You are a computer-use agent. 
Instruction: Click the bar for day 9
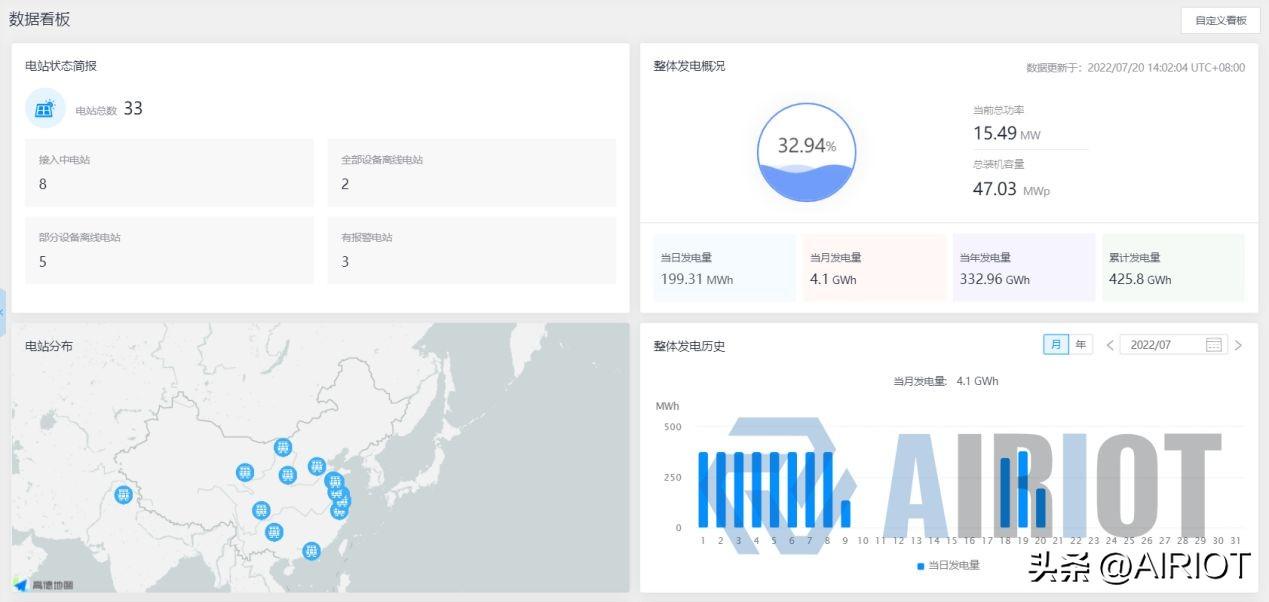pyautogui.click(x=845, y=514)
